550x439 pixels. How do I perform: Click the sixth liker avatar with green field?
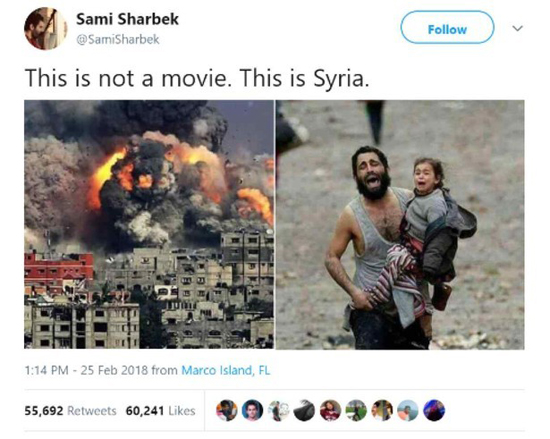(x=356, y=410)
